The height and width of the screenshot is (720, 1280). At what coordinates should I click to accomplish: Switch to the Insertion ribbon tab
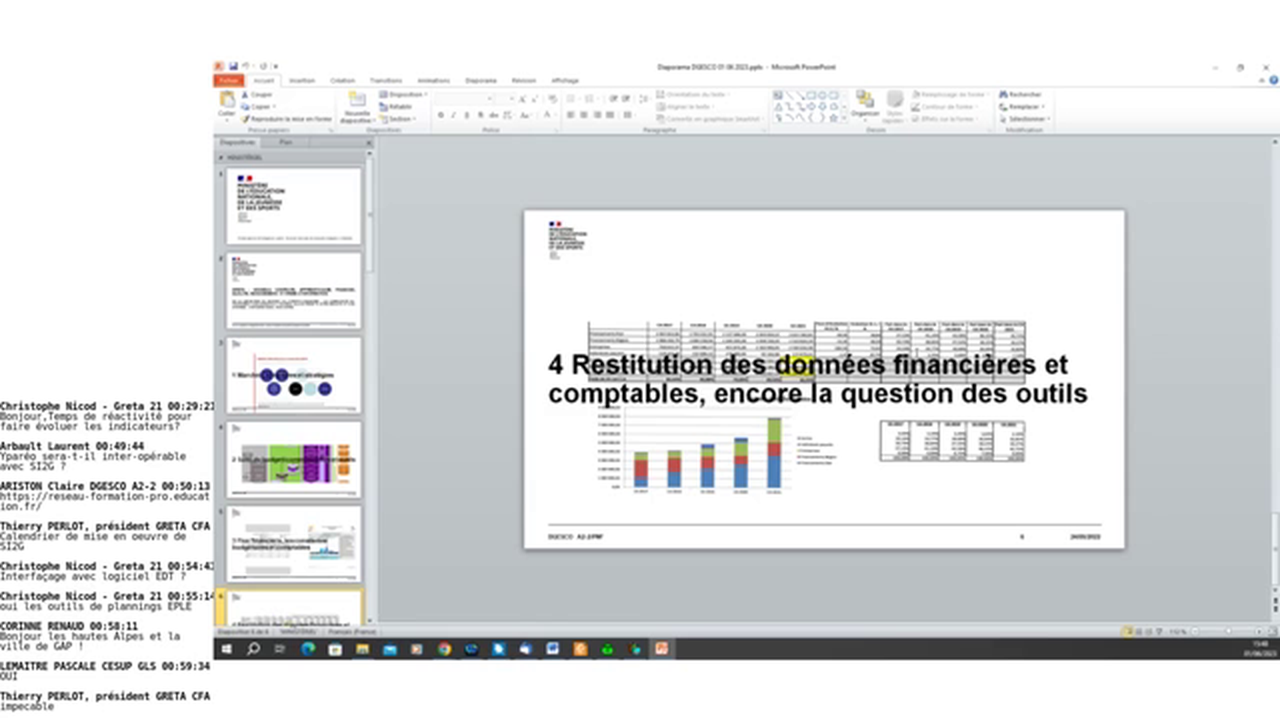(302, 80)
